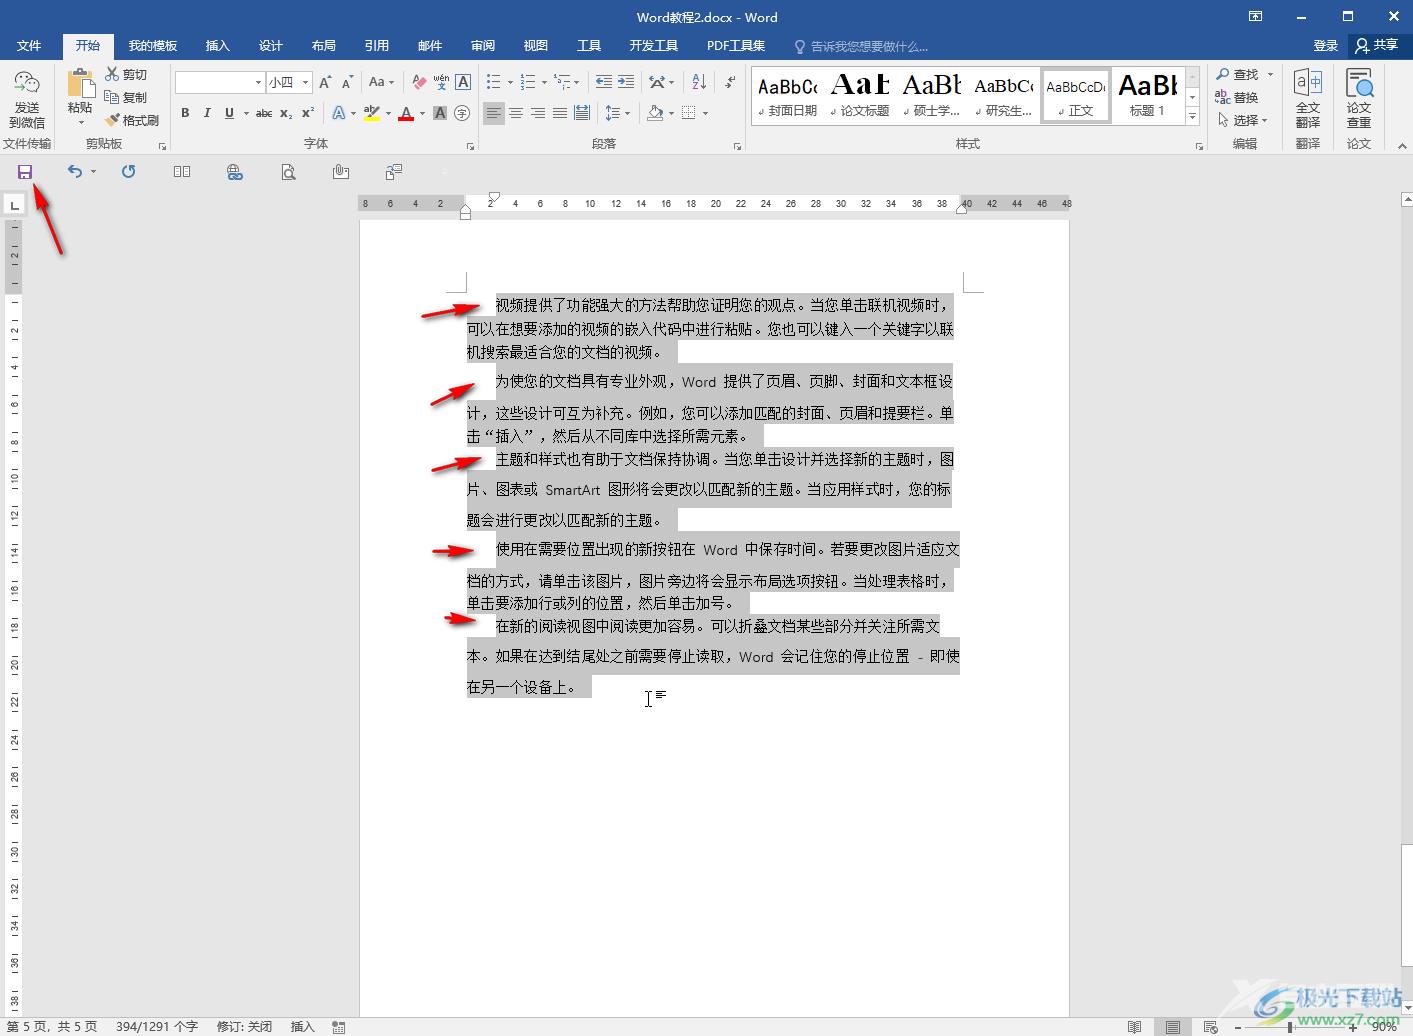Screen dimensions: 1413x1036
Task: Click the show paragraph marks icon
Action: (731, 82)
